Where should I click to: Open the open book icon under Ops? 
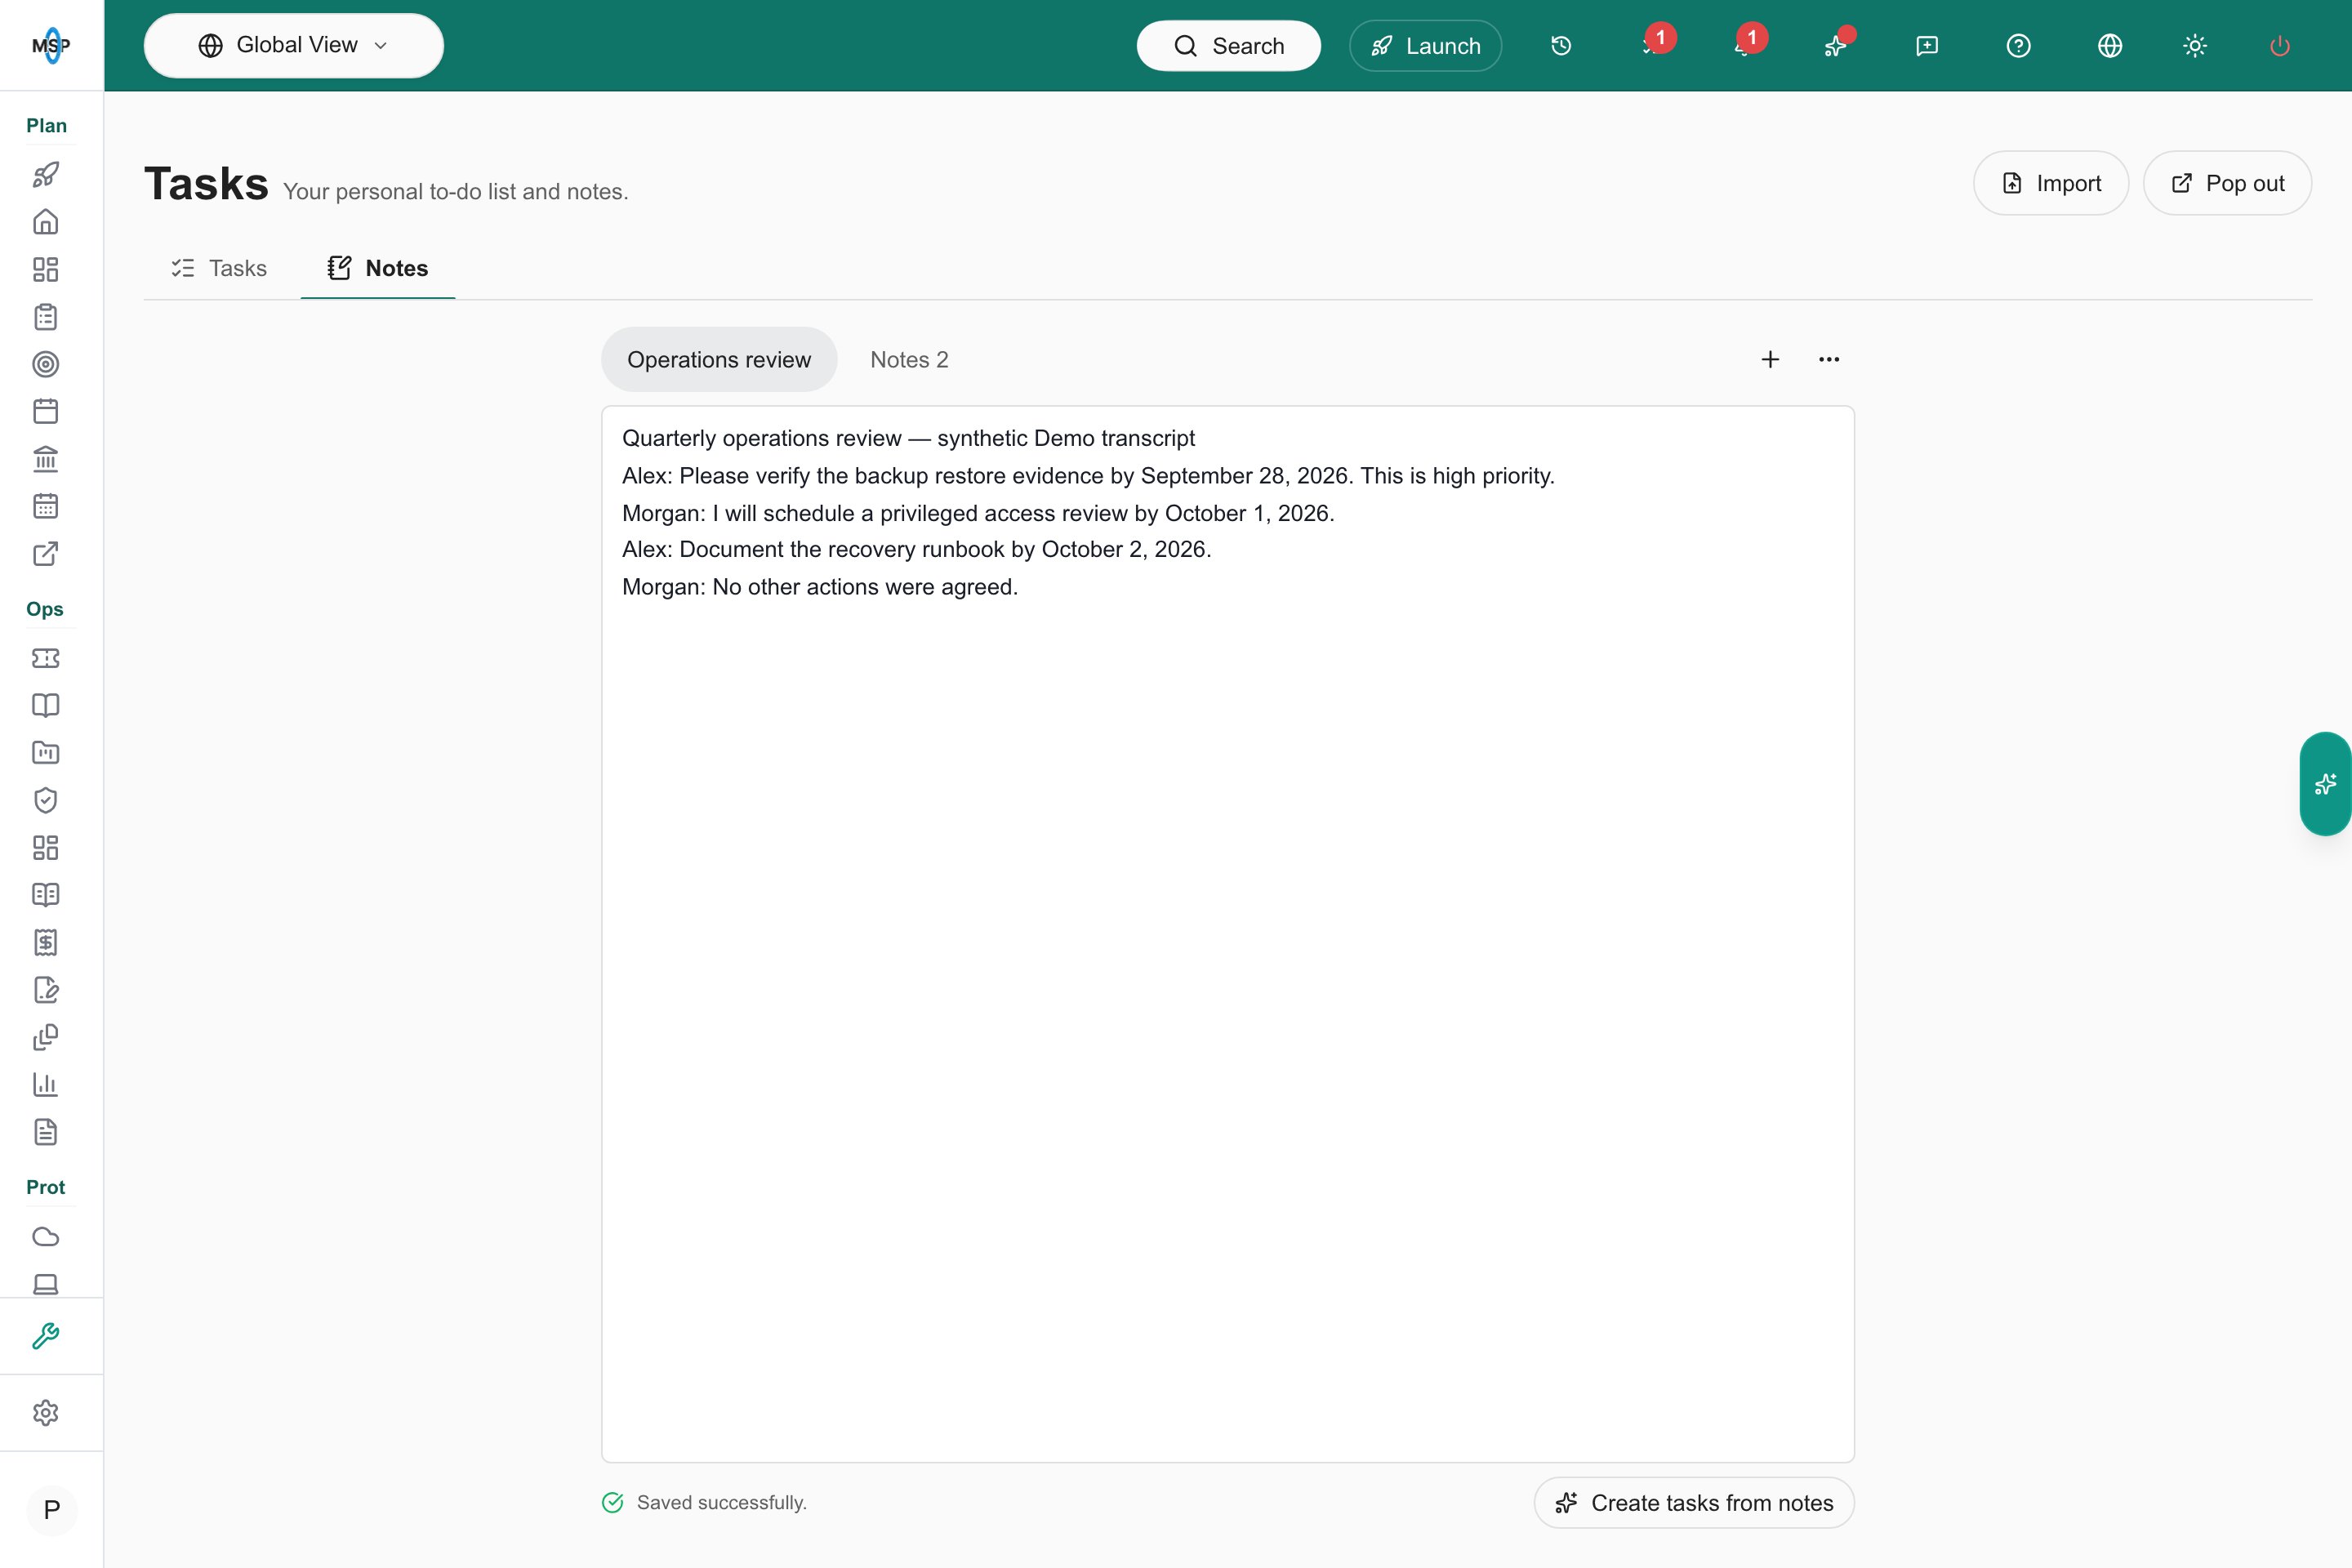(x=46, y=705)
